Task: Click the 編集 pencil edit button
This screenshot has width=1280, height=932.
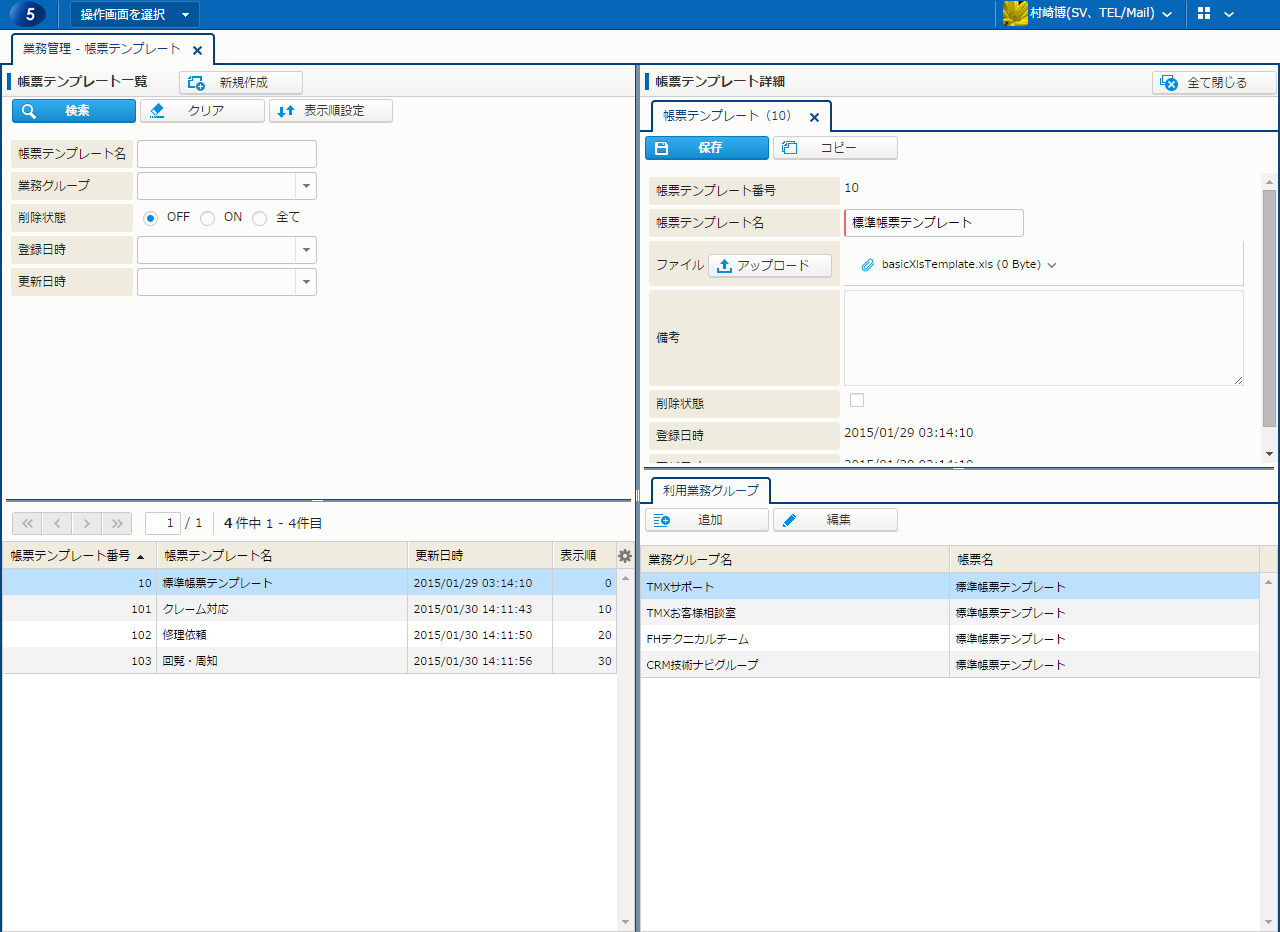Action: point(835,520)
